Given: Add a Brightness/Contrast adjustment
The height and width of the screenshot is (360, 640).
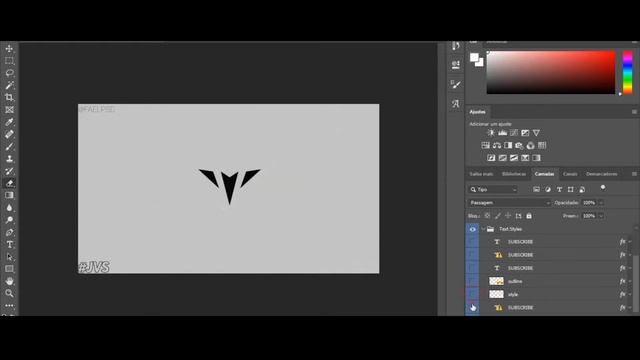Looking at the screenshot, I should [x=491, y=133].
